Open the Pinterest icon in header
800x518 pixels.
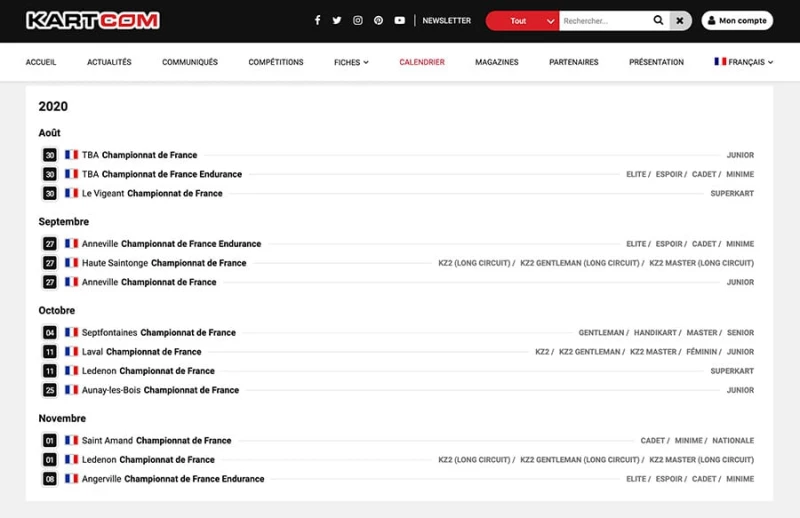pos(379,20)
